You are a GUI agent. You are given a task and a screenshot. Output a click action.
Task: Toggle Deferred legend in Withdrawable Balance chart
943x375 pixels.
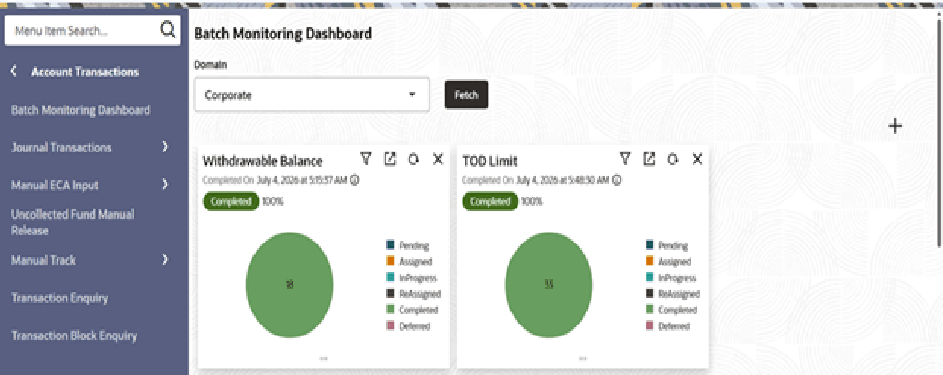(408, 326)
